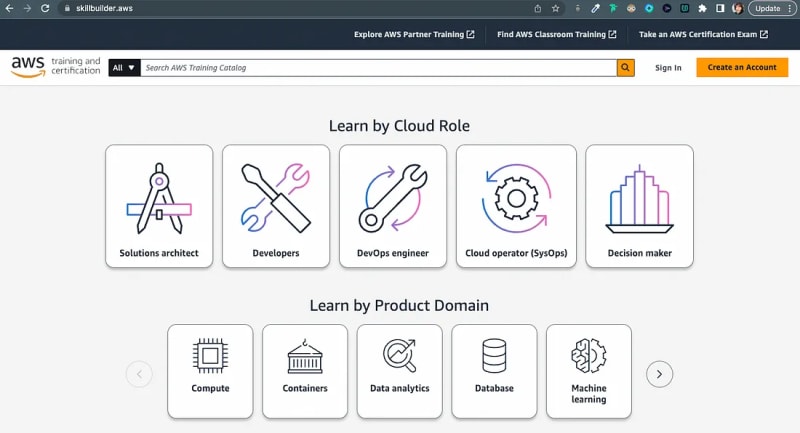Choose the Decision maker chart icon
The height and width of the screenshot is (433, 800).
tap(639, 199)
